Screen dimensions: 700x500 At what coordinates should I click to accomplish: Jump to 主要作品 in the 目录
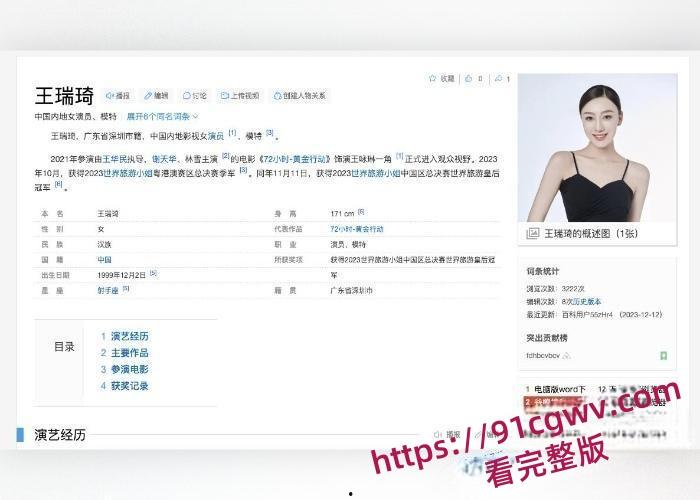[129, 353]
